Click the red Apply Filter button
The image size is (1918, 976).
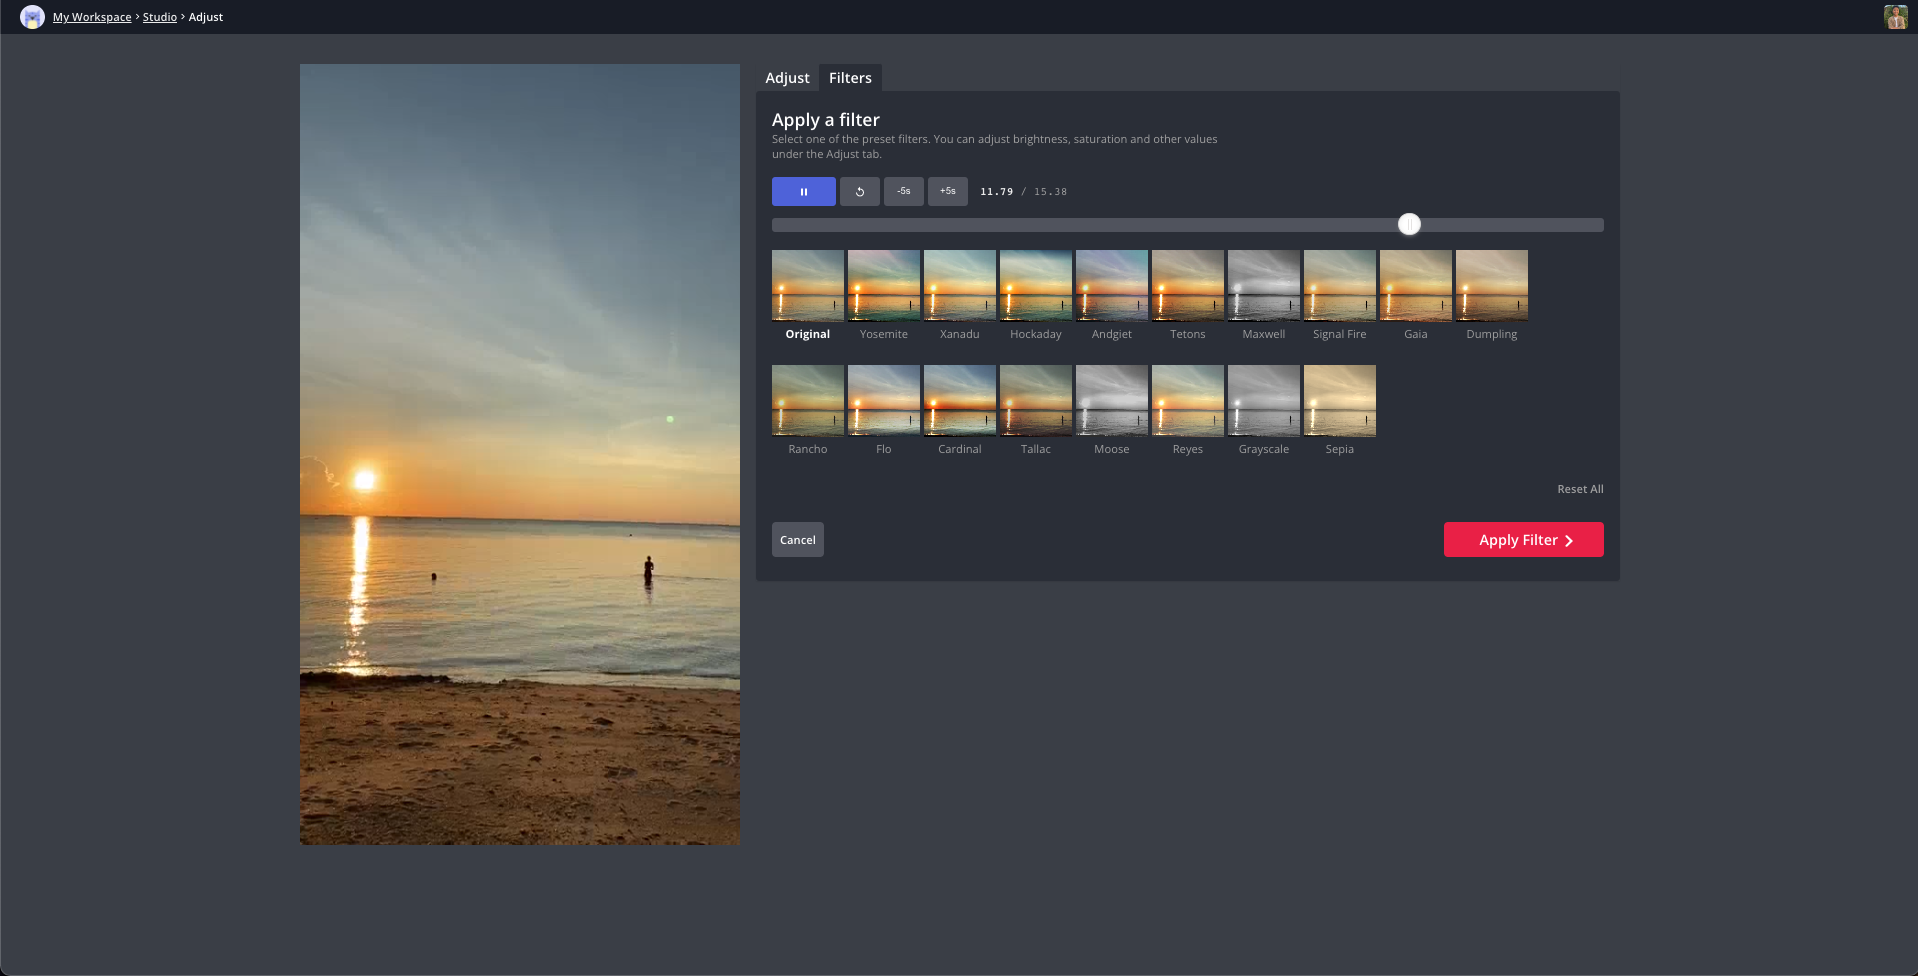pyautogui.click(x=1523, y=540)
